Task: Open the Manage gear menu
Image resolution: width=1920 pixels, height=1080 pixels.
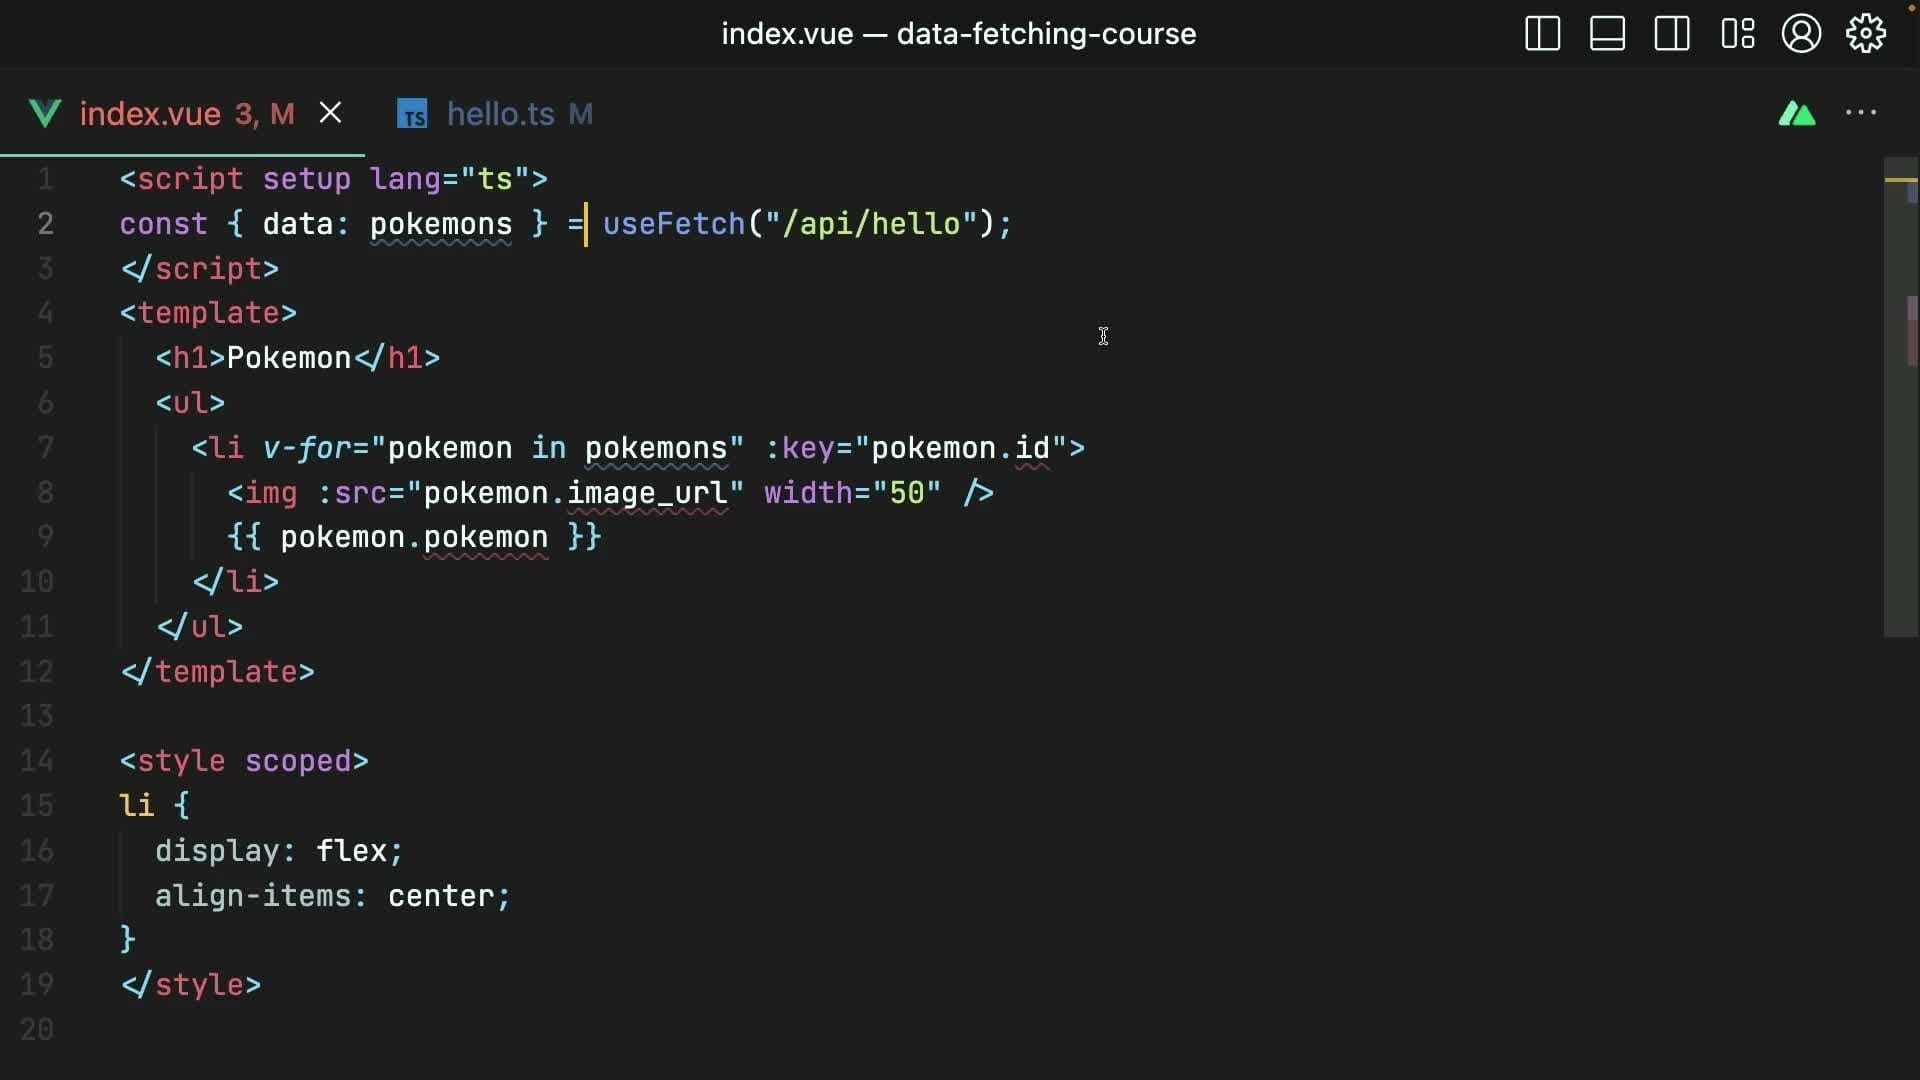Action: [x=1866, y=34]
